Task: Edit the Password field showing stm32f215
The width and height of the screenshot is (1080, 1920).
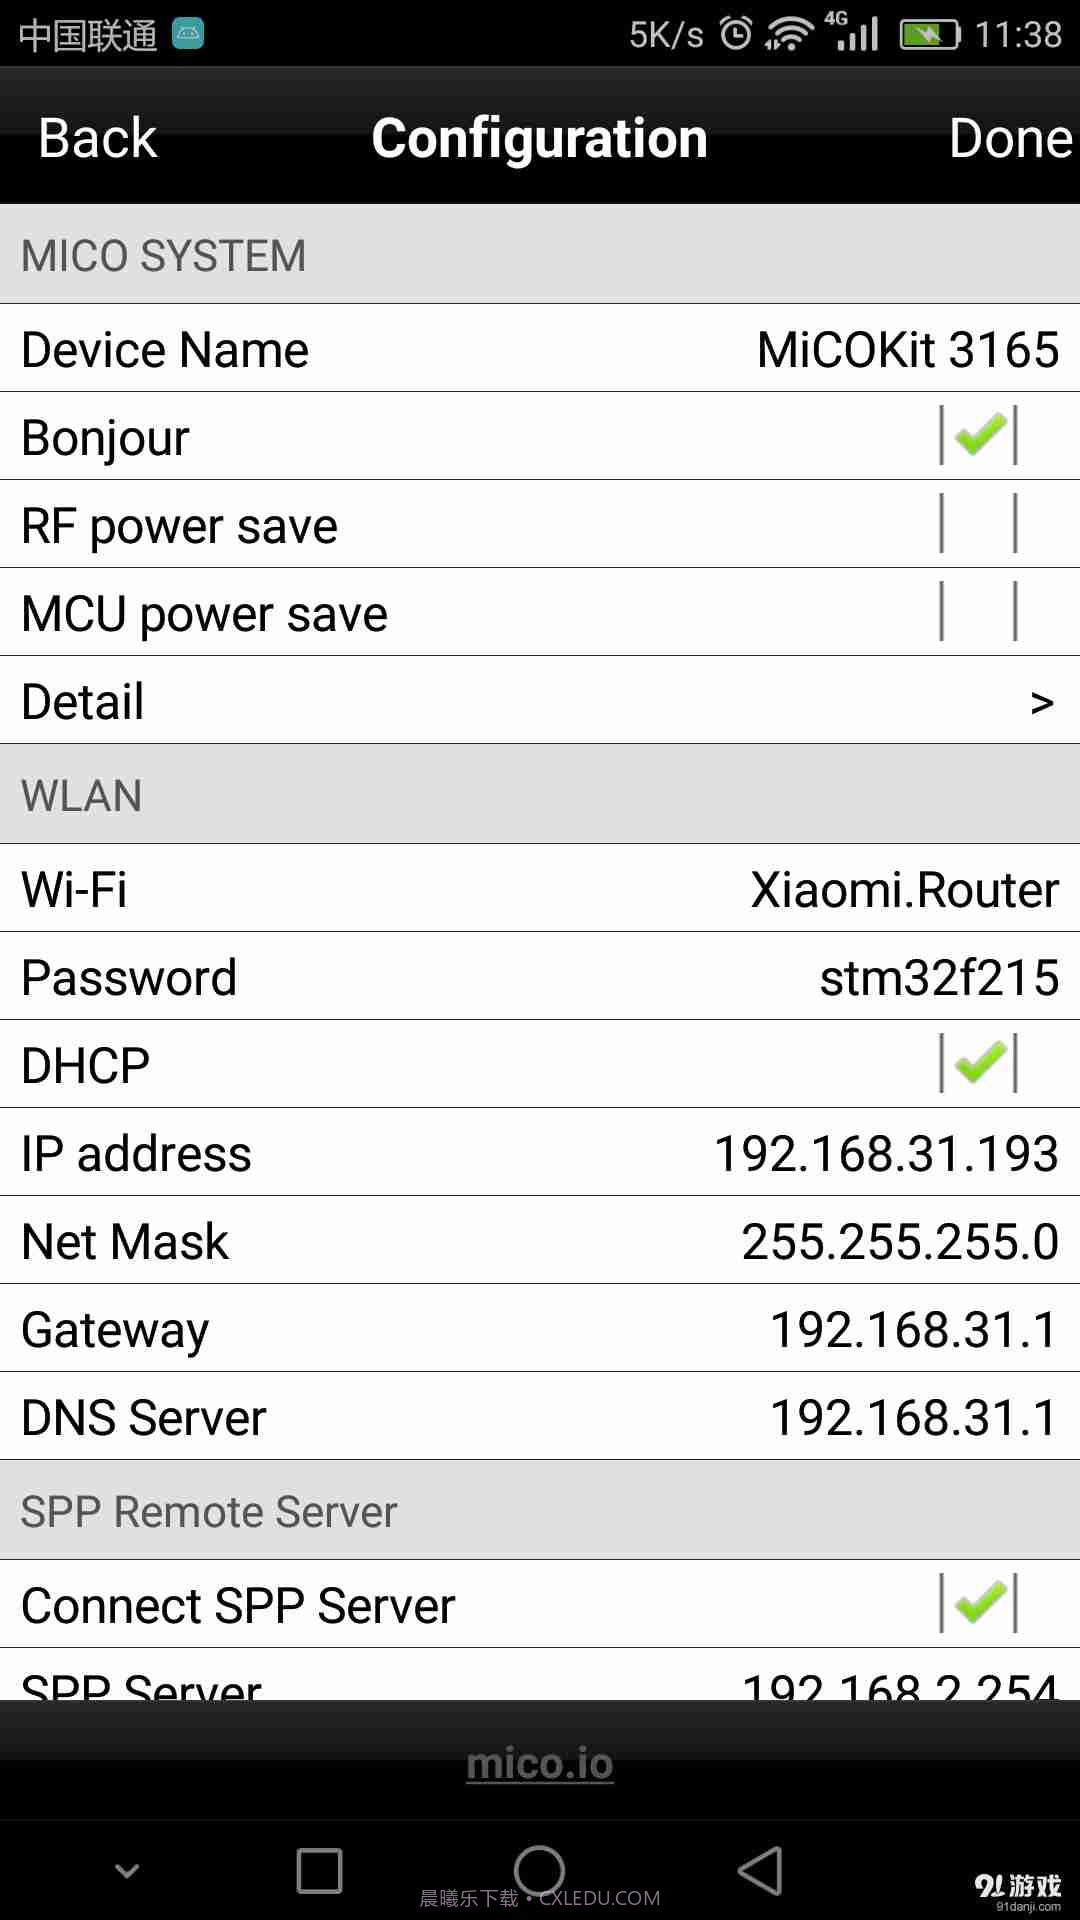Action: (x=540, y=976)
